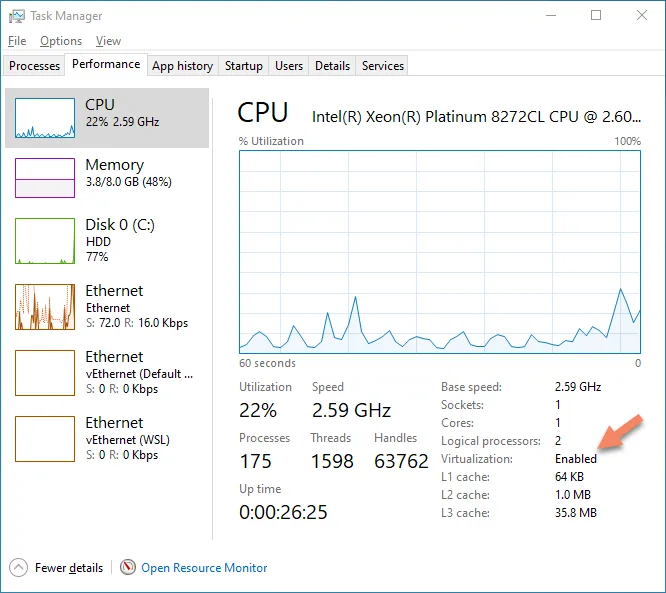666x593 pixels.
Task: Click the 1598 threads count
Action: tap(332, 461)
